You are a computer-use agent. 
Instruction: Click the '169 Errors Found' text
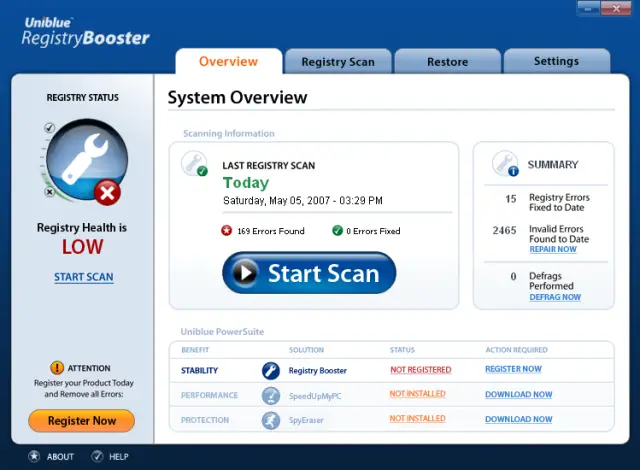[271, 231]
